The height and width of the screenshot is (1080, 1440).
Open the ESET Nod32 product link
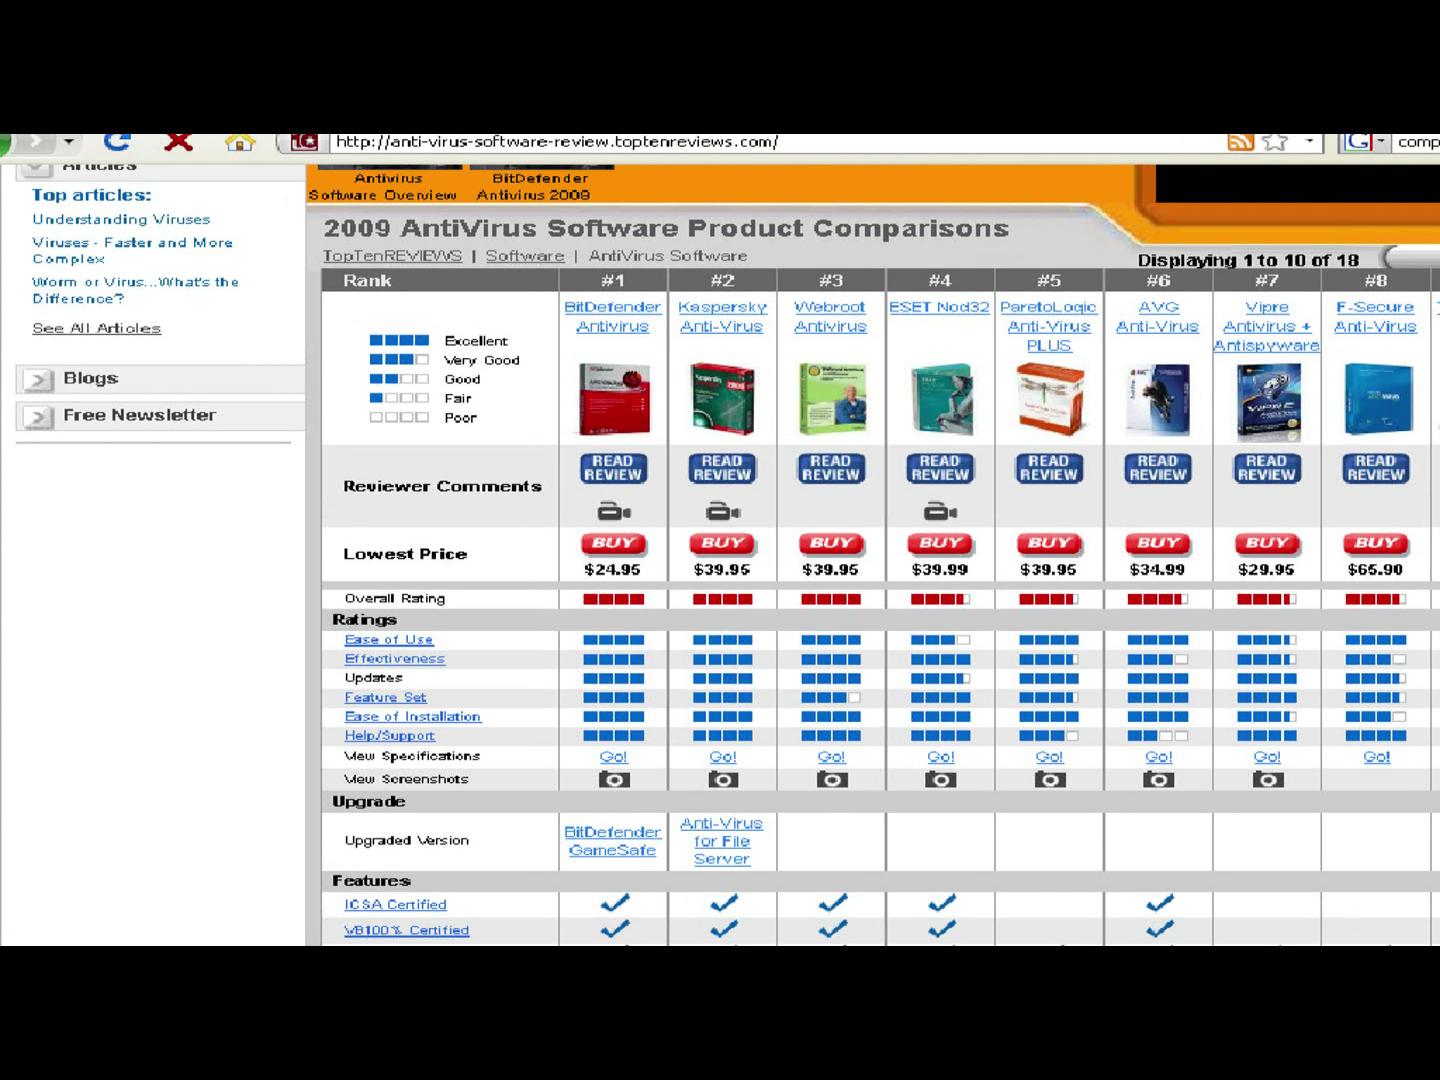point(940,307)
